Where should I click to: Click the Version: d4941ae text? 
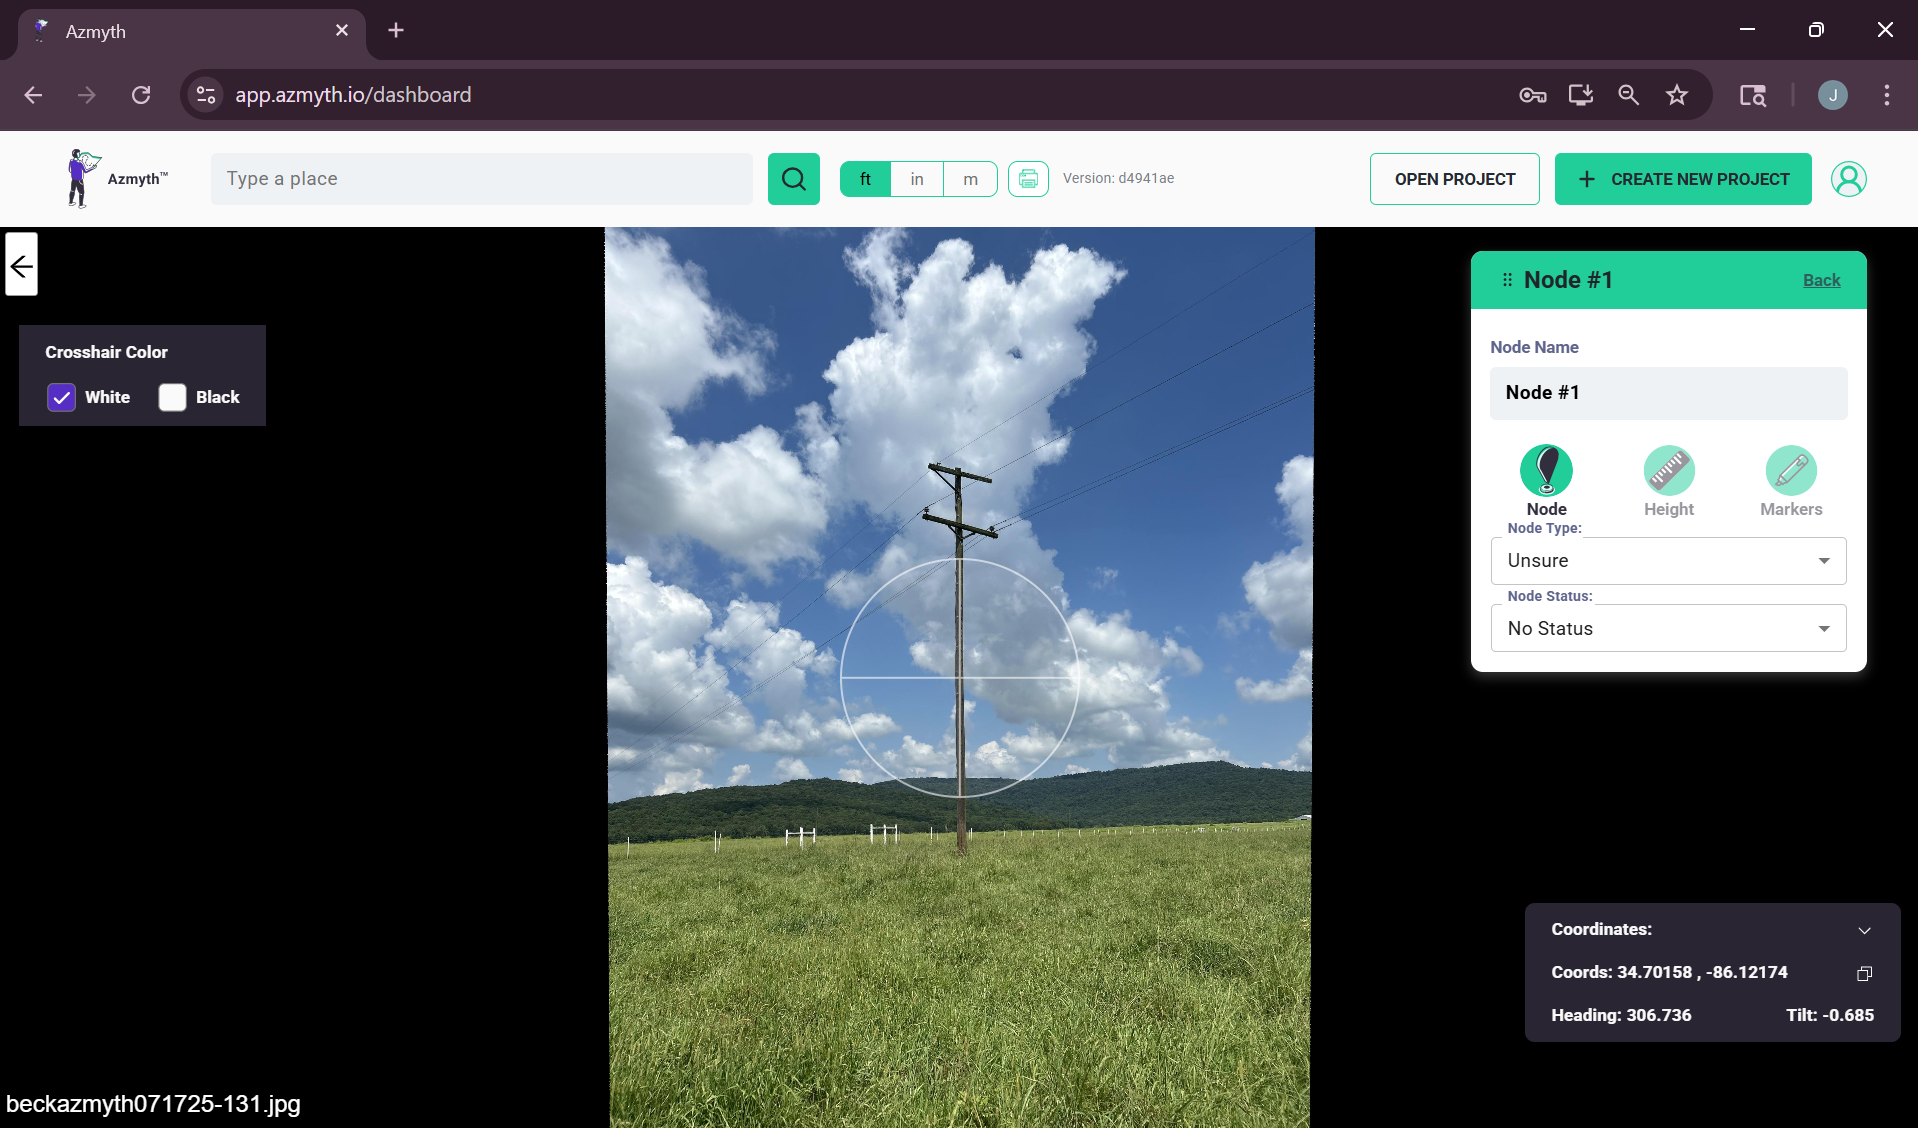point(1118,178)
